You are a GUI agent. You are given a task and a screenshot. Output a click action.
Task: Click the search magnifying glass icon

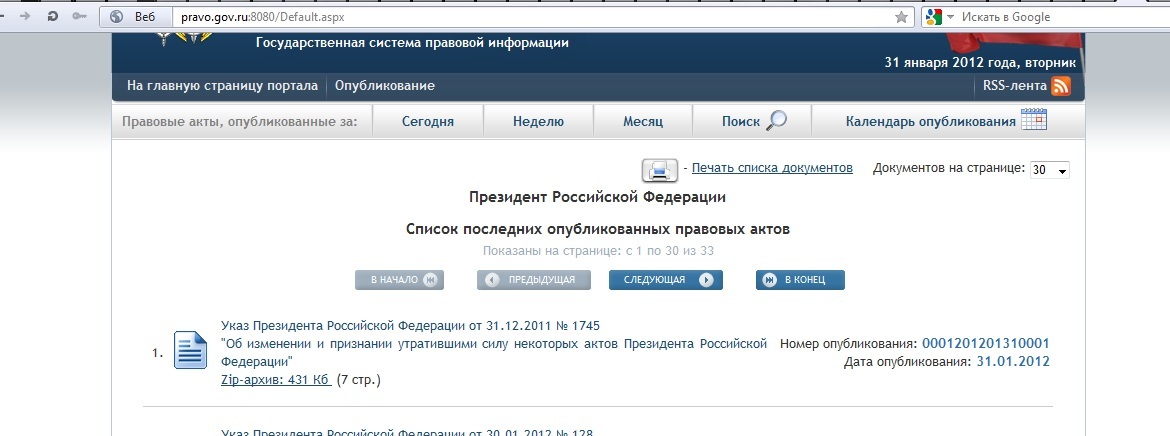[x=775, y=121]
